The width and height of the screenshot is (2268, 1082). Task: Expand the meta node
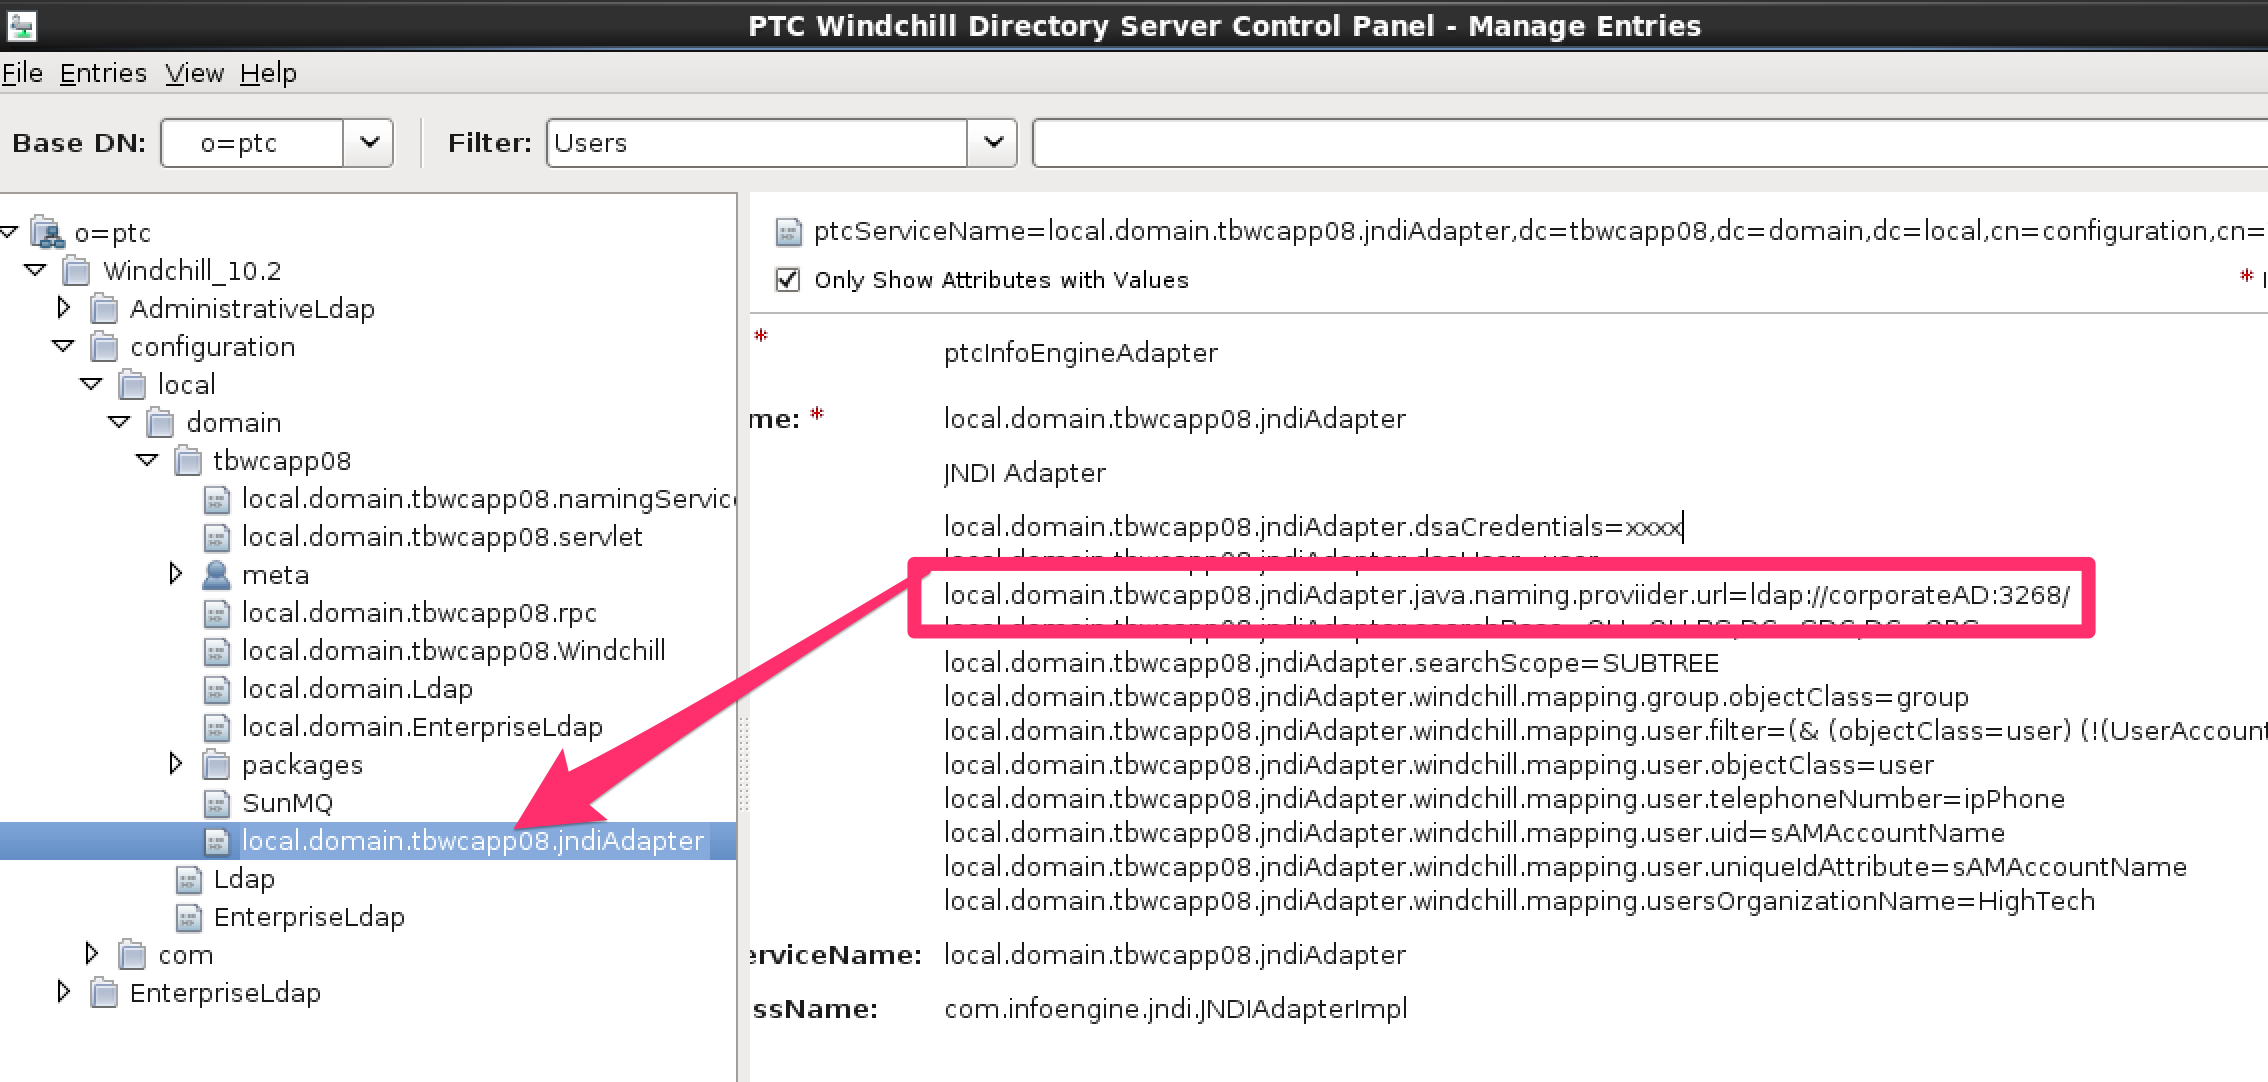coord(176,574)
